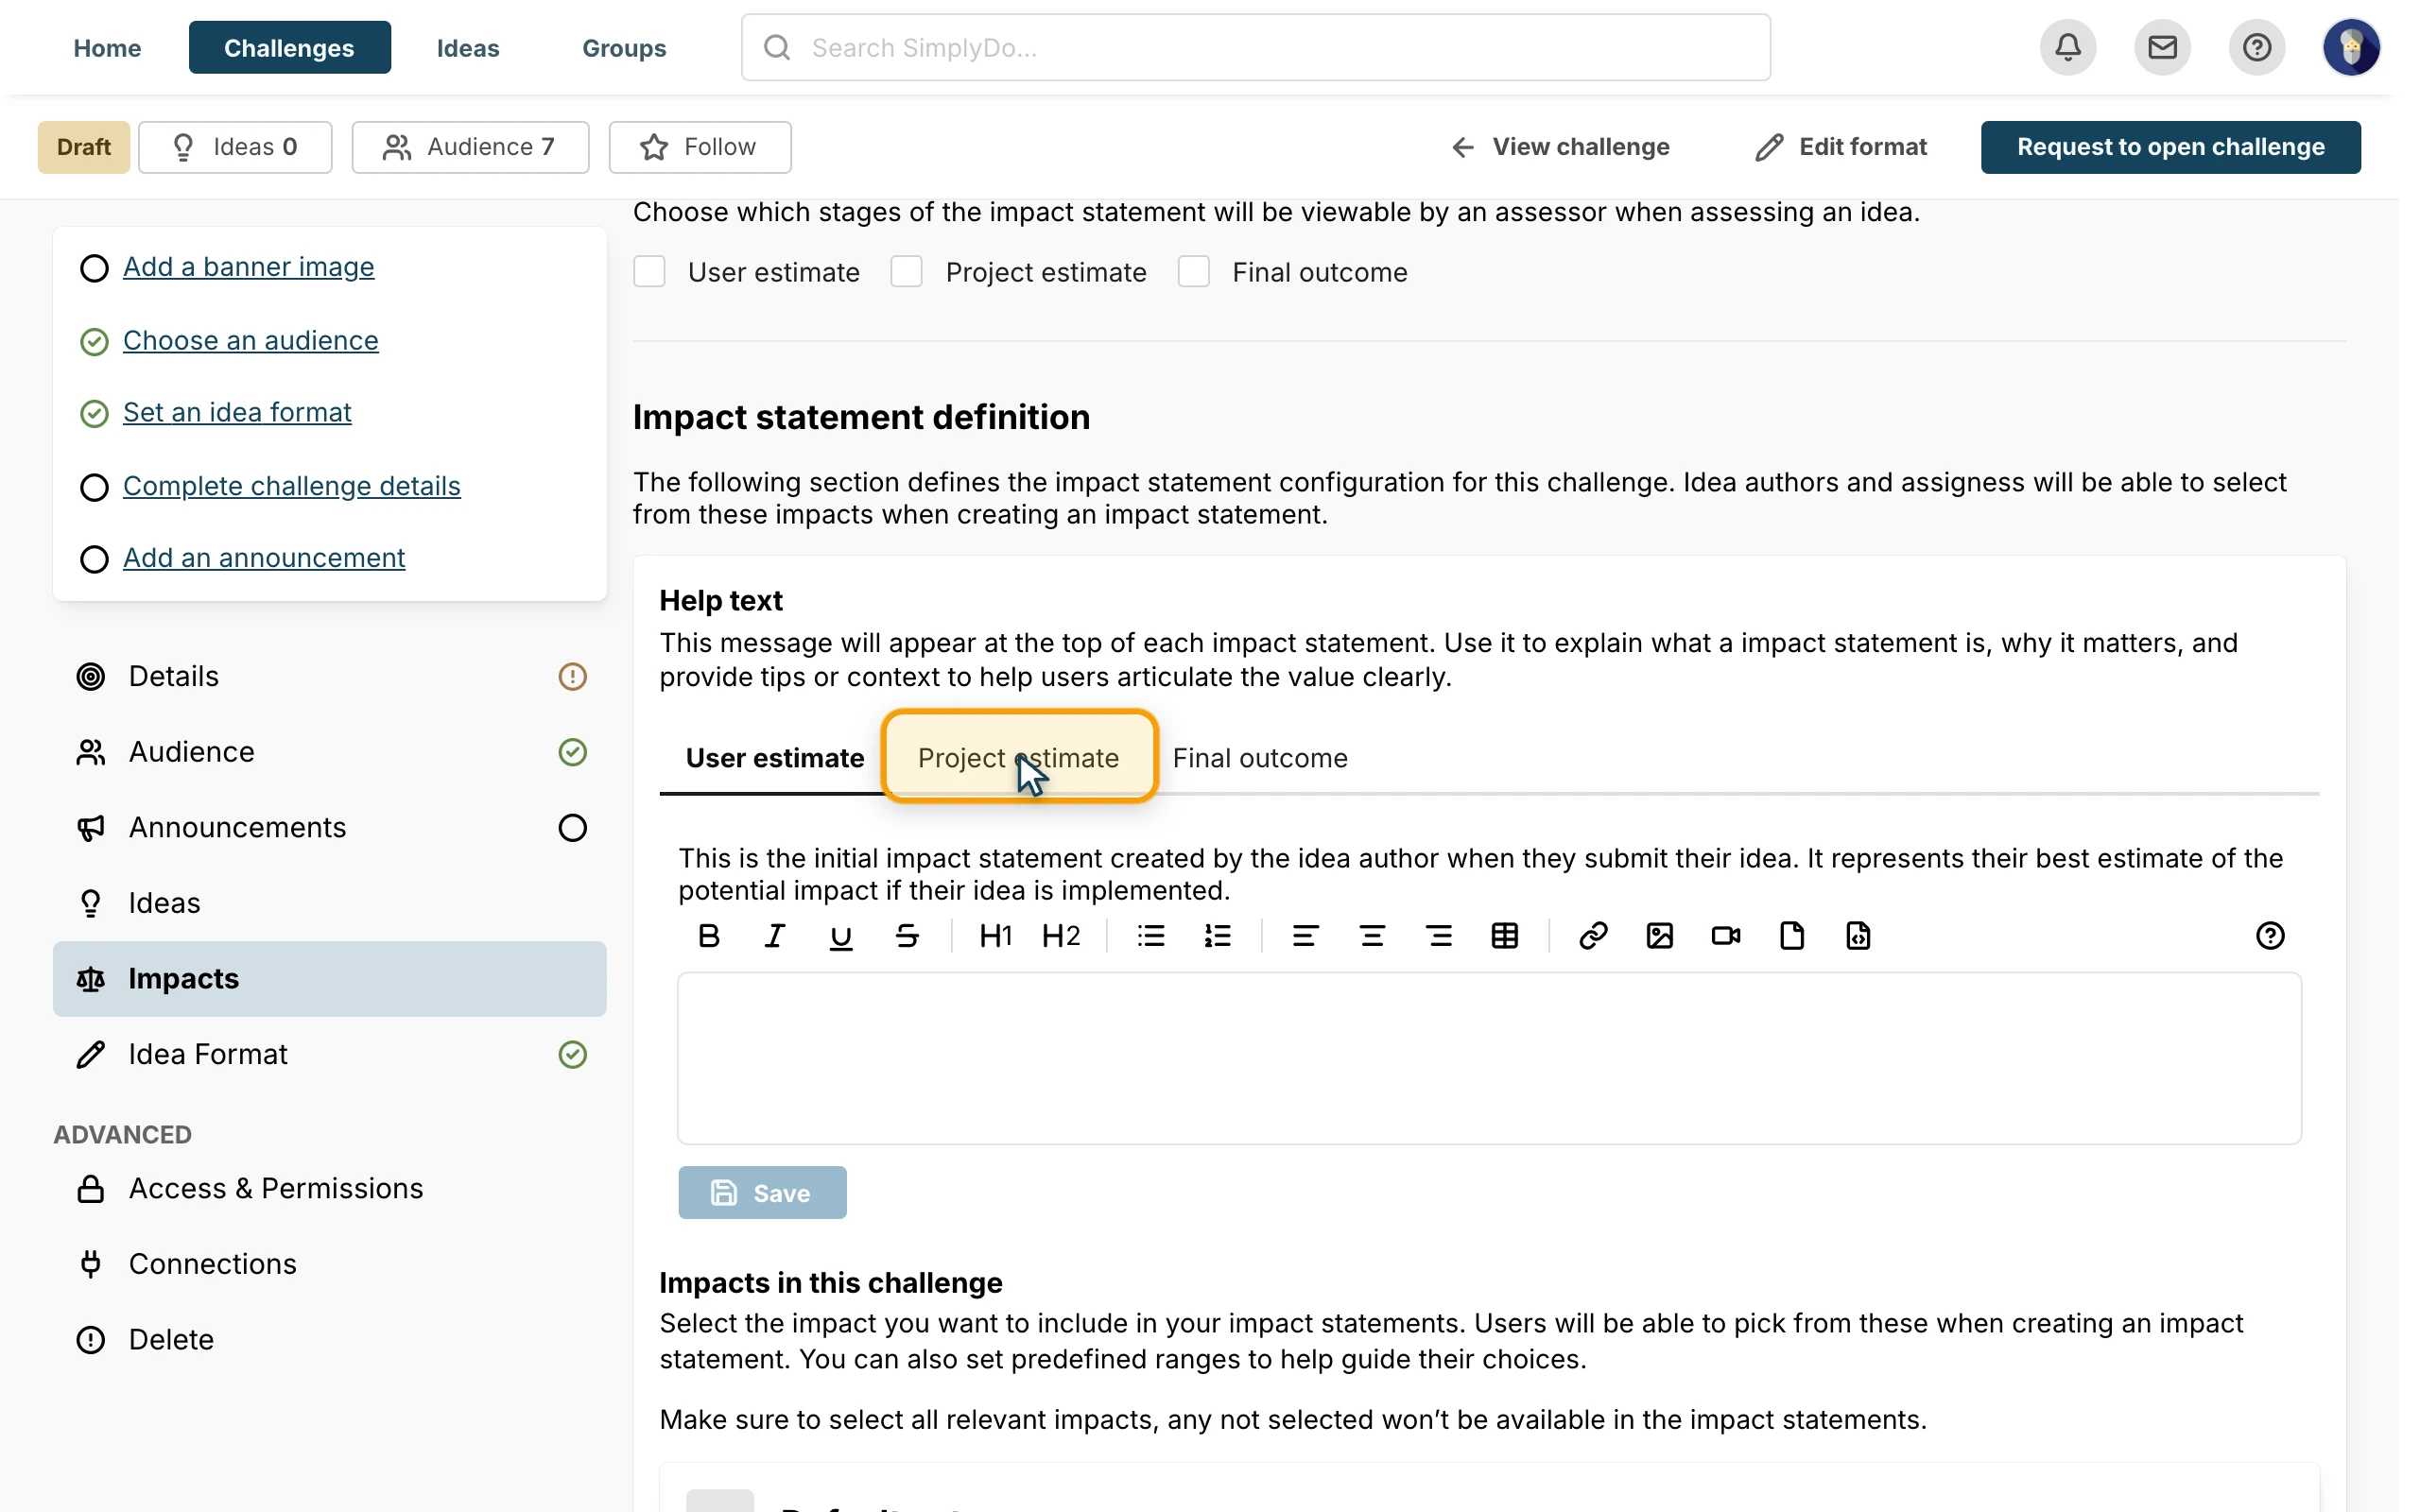
Task: Attach a file in the editor
Action: (x=1792, y=936)
